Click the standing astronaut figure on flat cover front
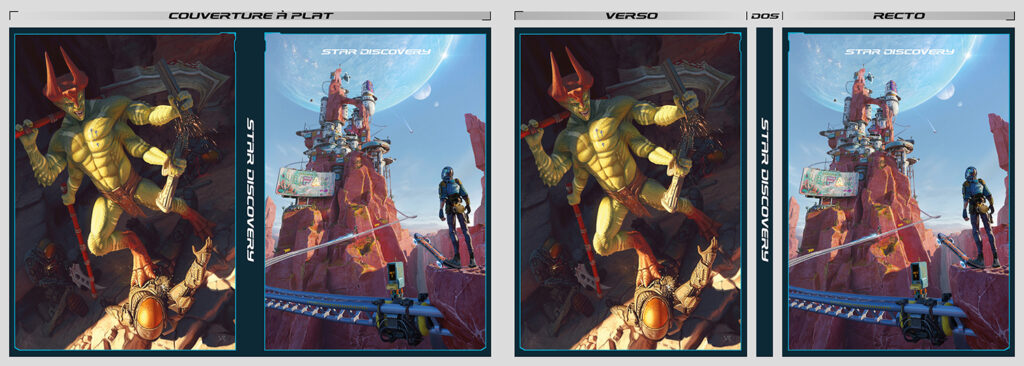 [454, 216]
